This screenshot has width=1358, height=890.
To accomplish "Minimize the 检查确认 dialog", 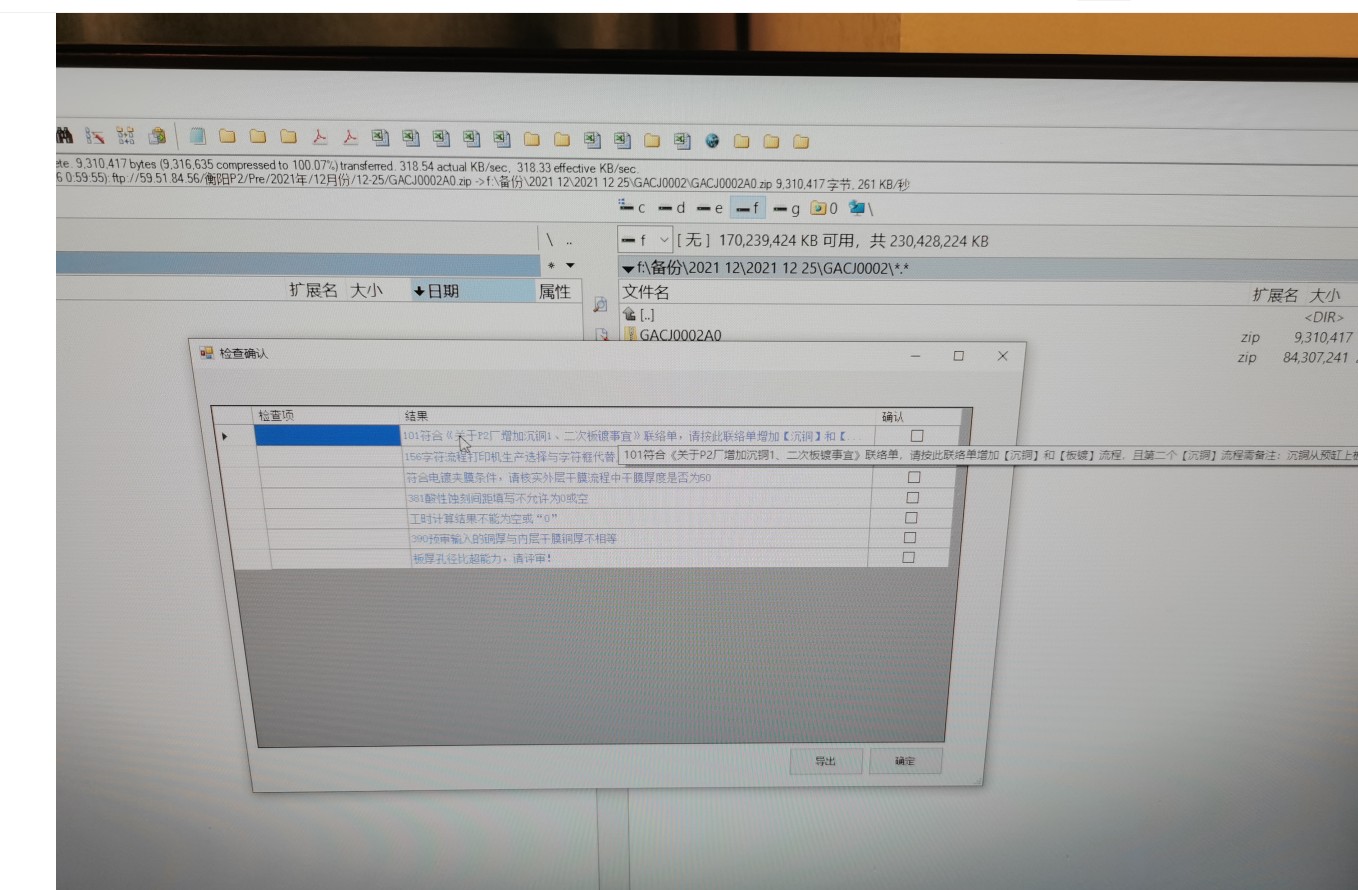I will (x=916, y=356).
